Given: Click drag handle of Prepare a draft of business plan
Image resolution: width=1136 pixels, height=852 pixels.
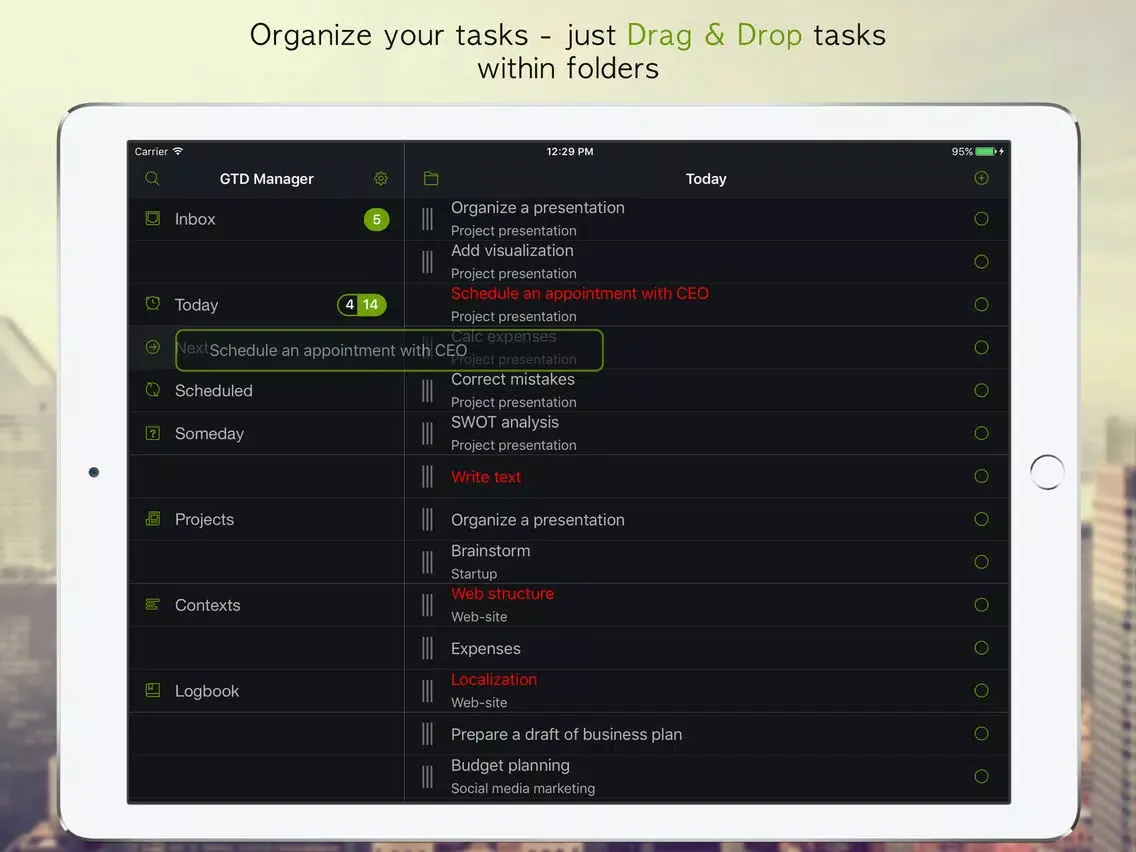Looking at the screenshot, I should (427, 734).
